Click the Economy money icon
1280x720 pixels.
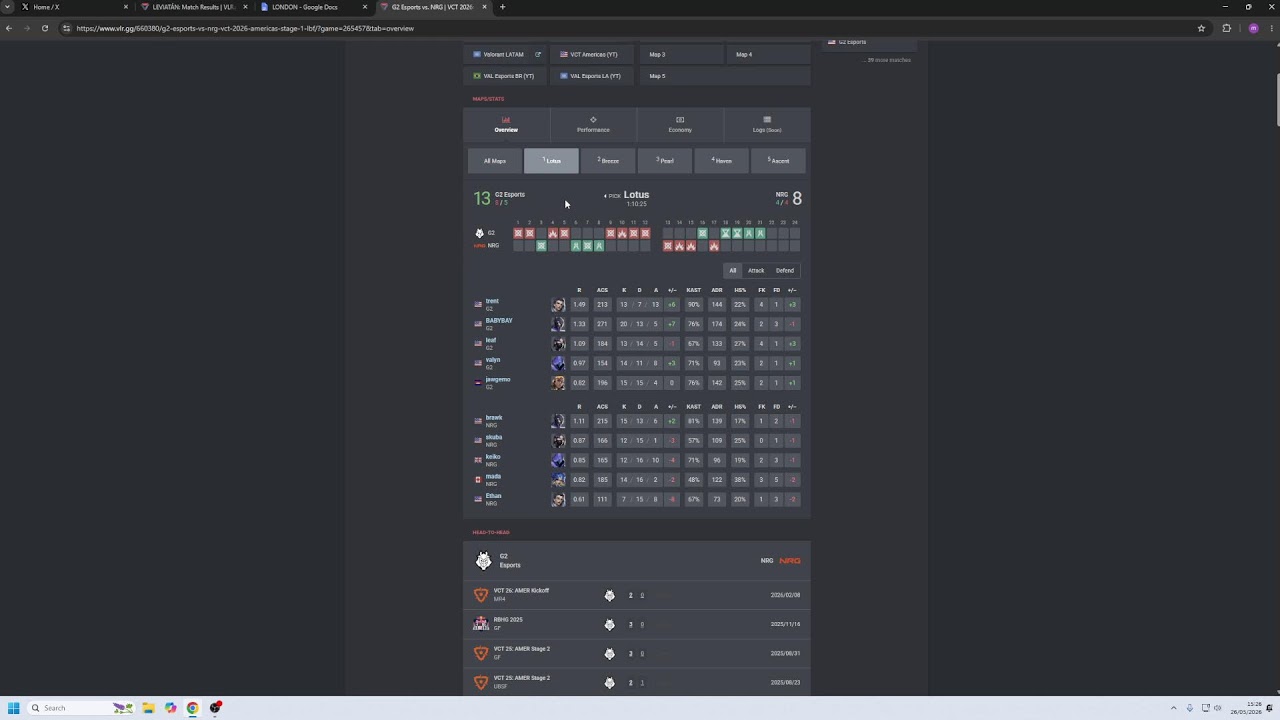pos(680,120)
